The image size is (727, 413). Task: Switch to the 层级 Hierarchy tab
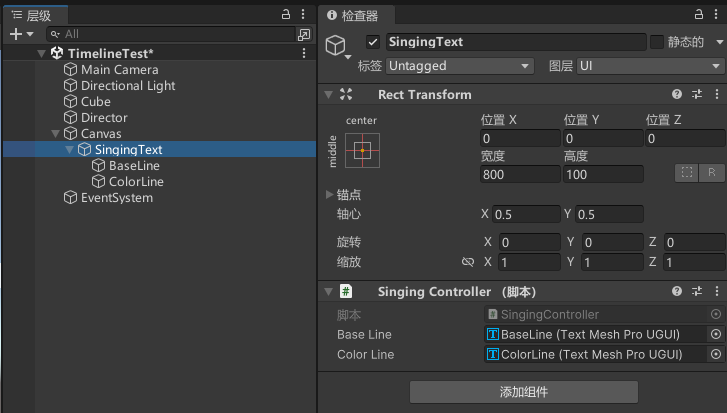(x=33, y=14)
